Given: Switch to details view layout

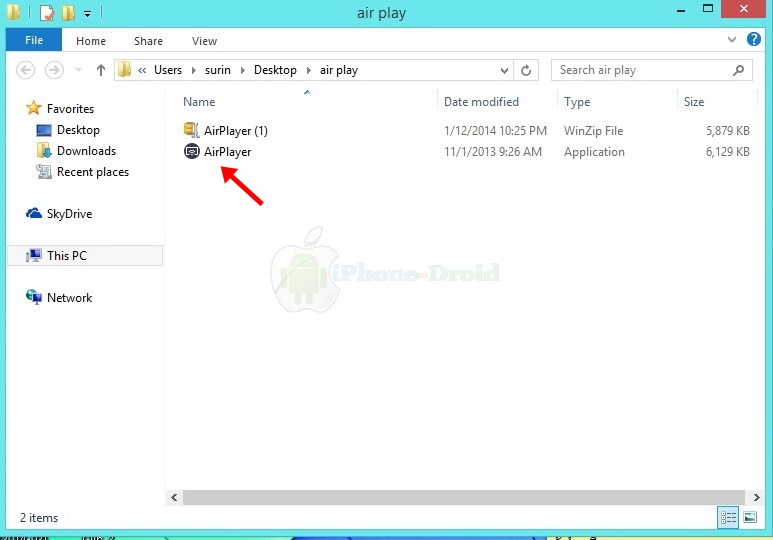Looking at the screenshot, I should click(x=728, y=517).
